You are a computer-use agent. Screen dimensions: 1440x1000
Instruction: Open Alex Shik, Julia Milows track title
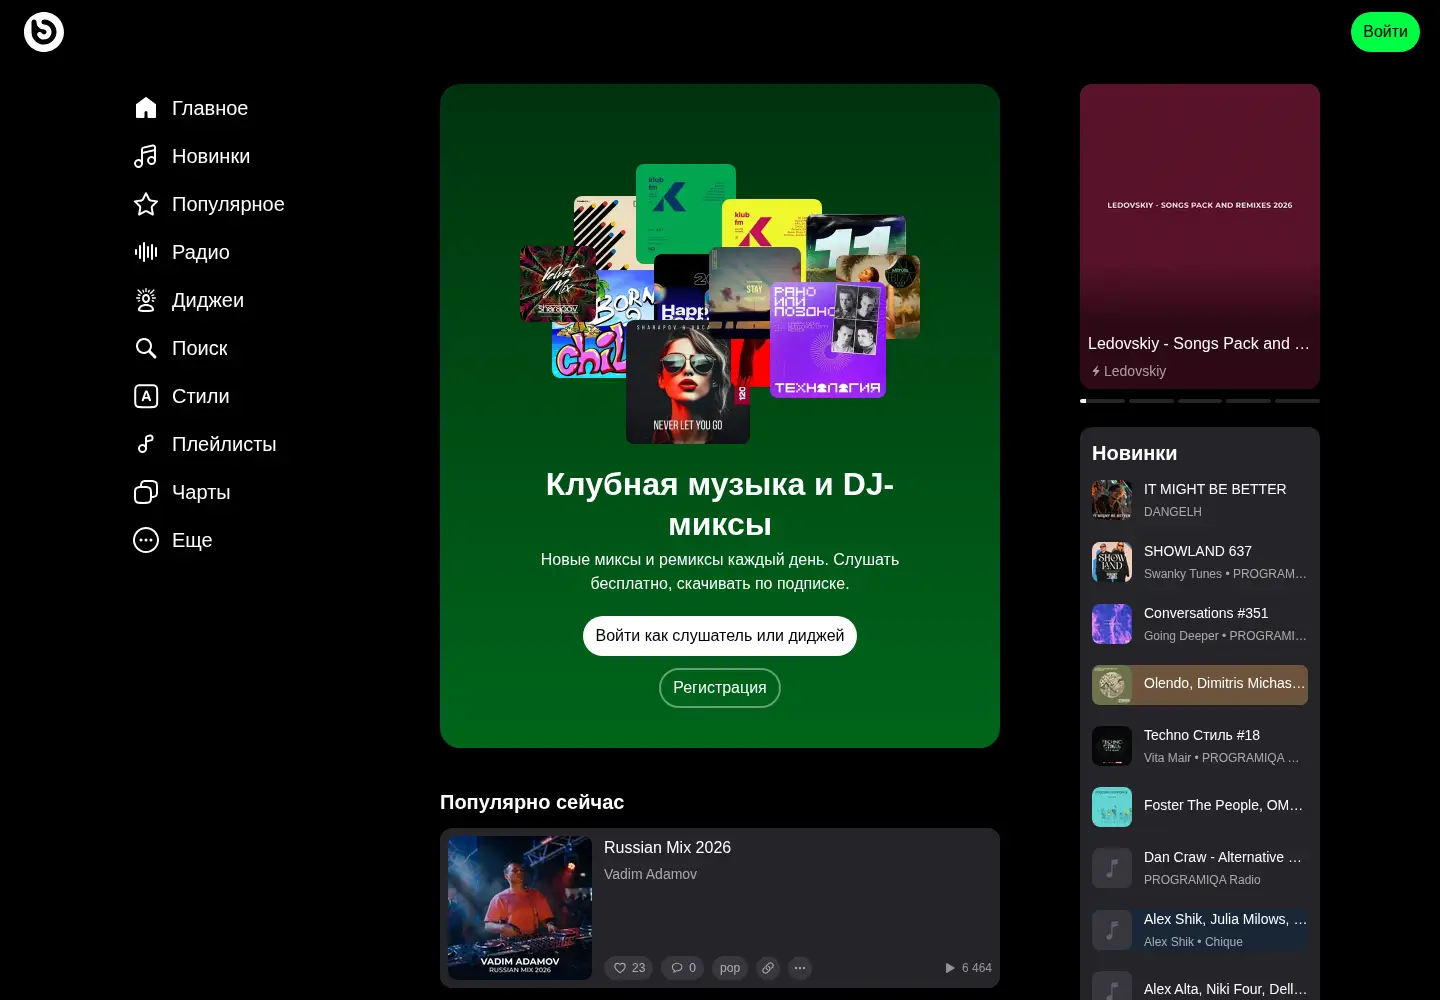[x=1225, y=919]
